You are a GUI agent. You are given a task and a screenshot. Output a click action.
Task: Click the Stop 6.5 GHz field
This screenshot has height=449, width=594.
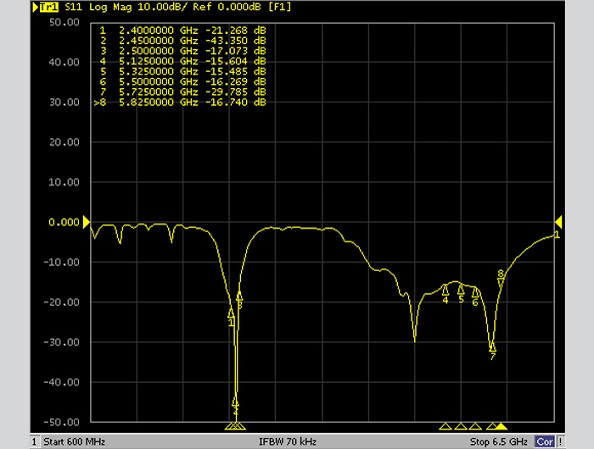click(x=499, y=442)
